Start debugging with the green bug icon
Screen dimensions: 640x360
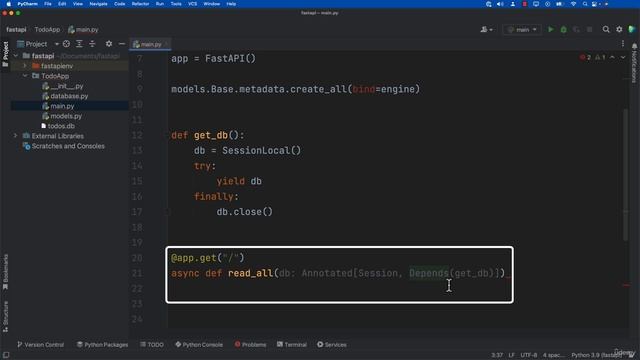pos(564,29)
